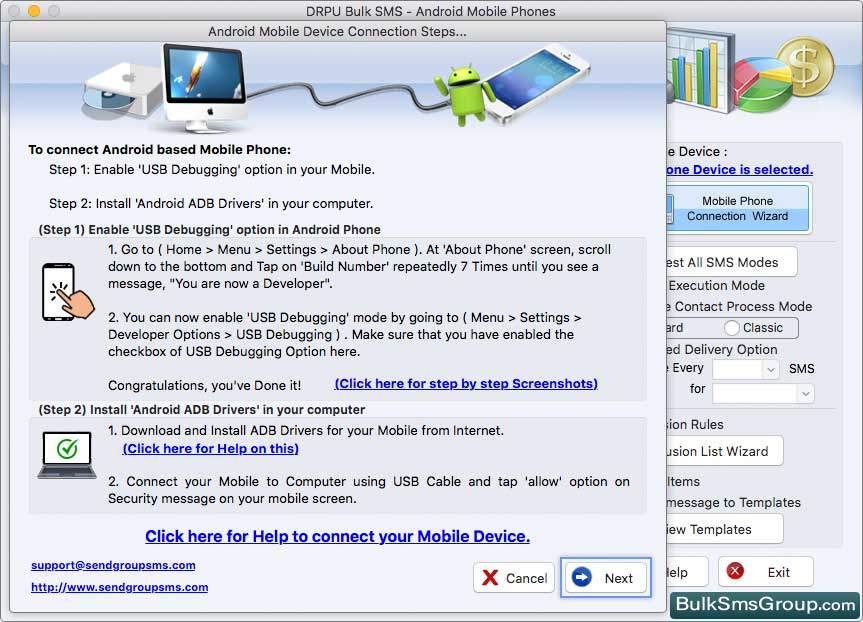Click 'Execution Mode' label in main window
Screen dimensions: 863x622
717,286
